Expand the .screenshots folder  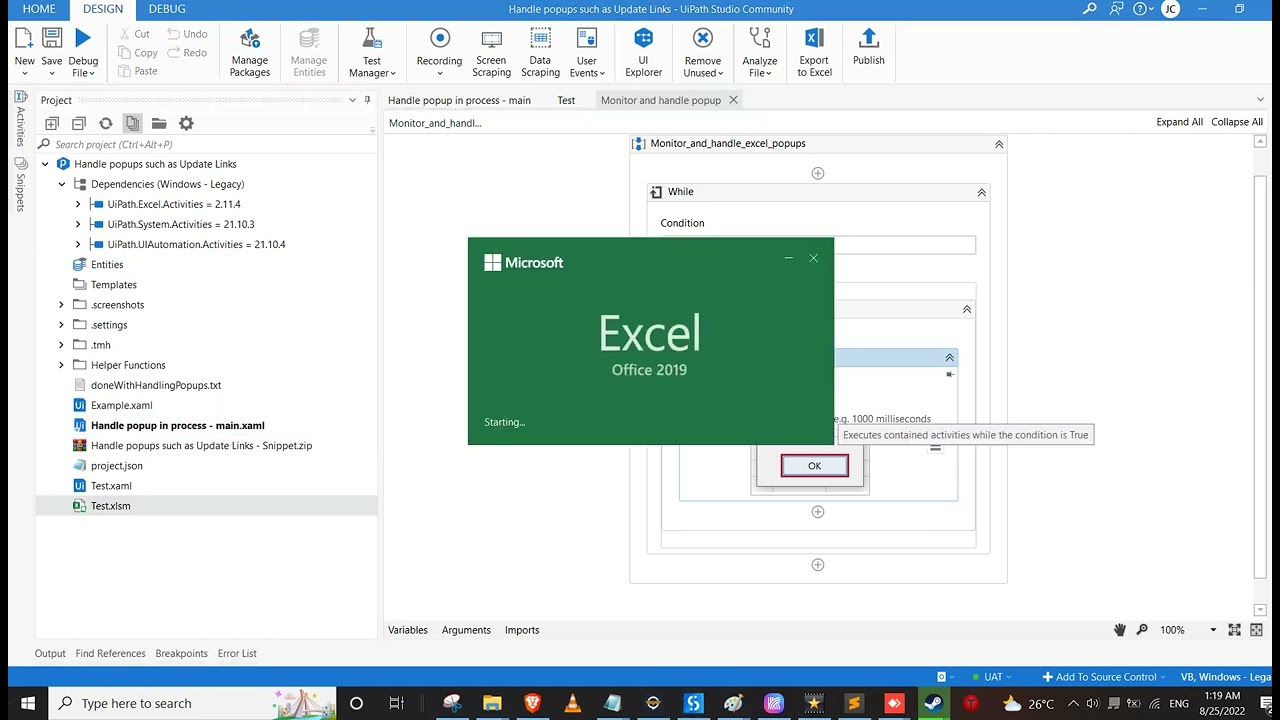point(62,305)
